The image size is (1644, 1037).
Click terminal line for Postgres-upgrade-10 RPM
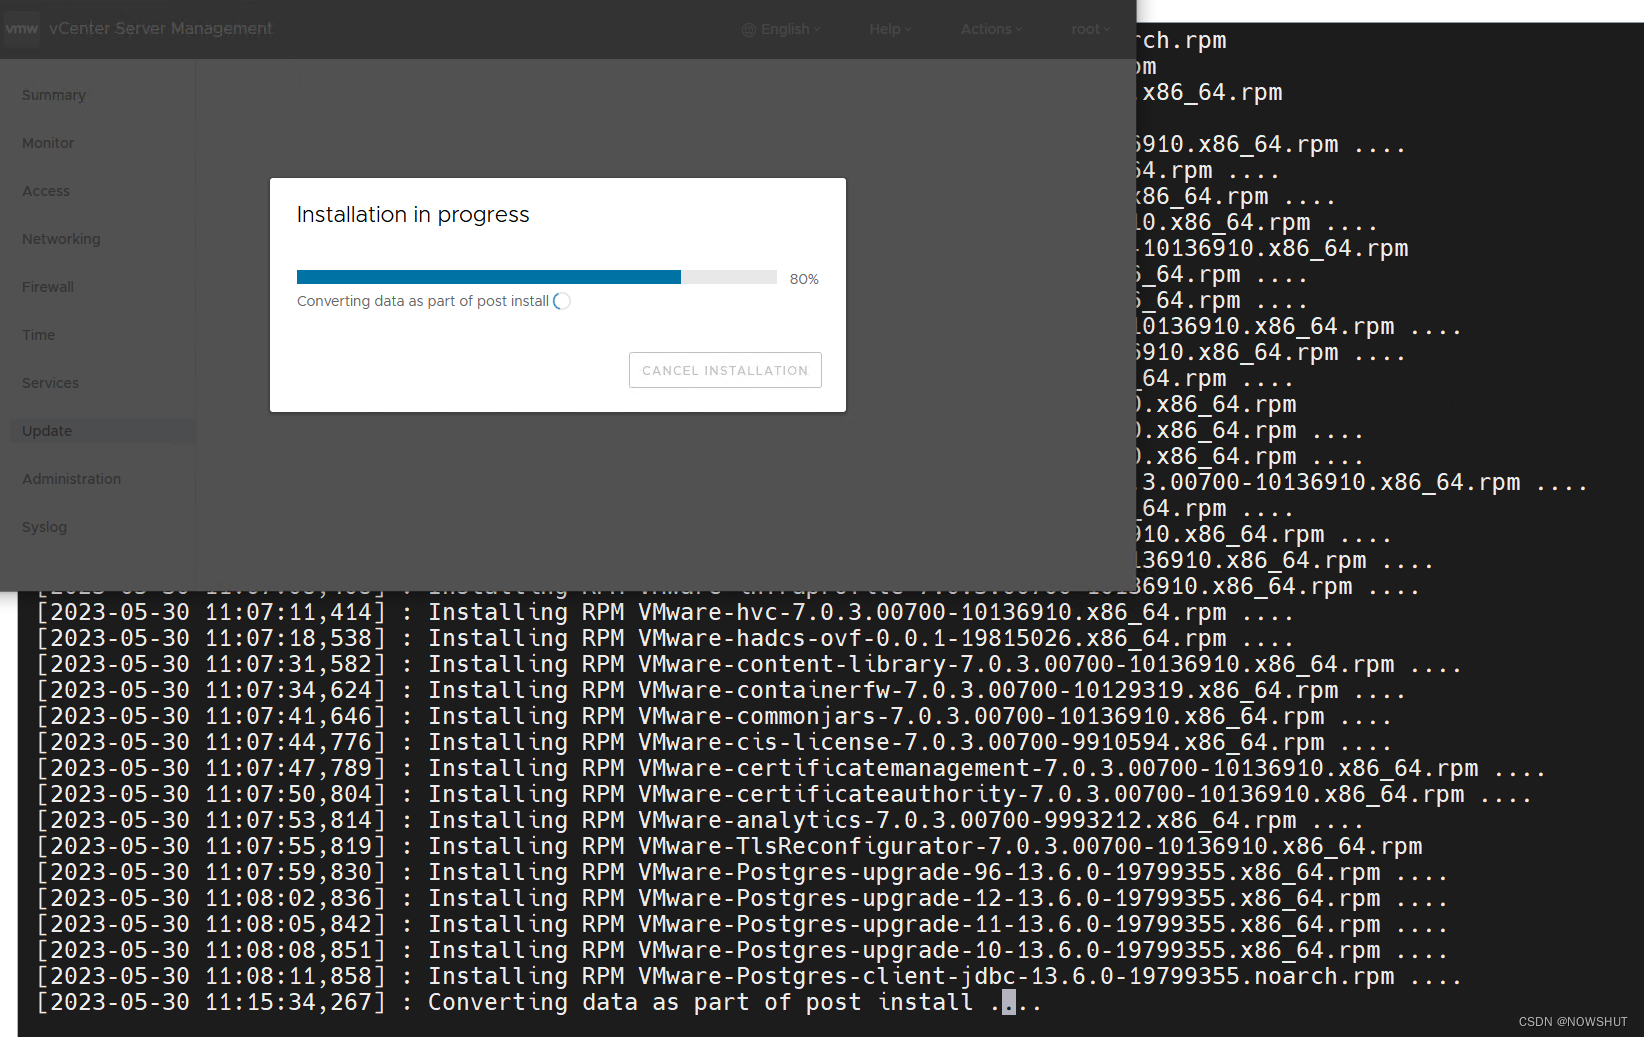tap(742, 950)
